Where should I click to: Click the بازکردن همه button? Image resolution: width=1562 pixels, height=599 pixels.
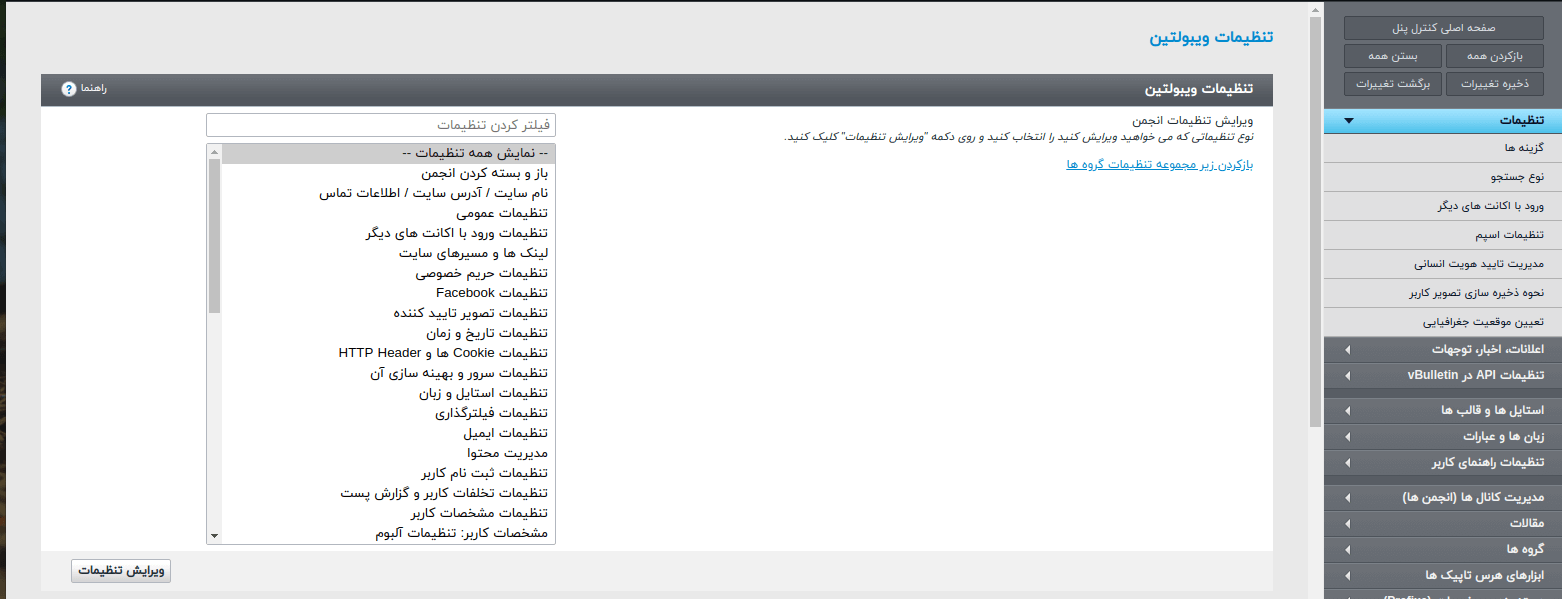[1494, 56]
